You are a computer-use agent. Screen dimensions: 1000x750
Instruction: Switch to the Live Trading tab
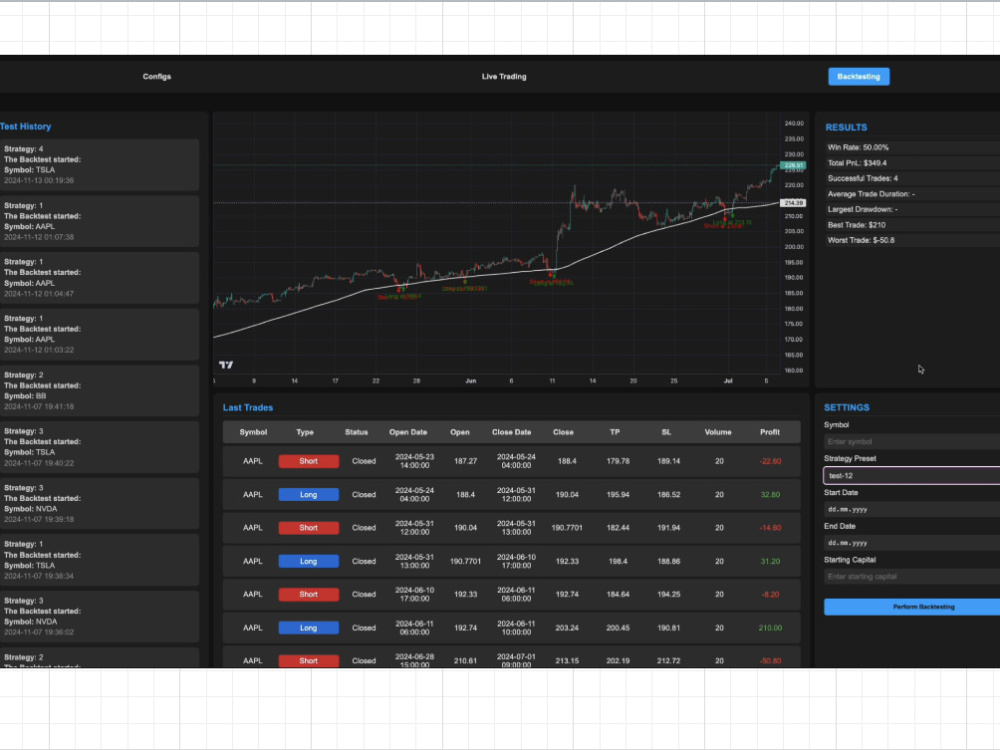click(503, 76)
